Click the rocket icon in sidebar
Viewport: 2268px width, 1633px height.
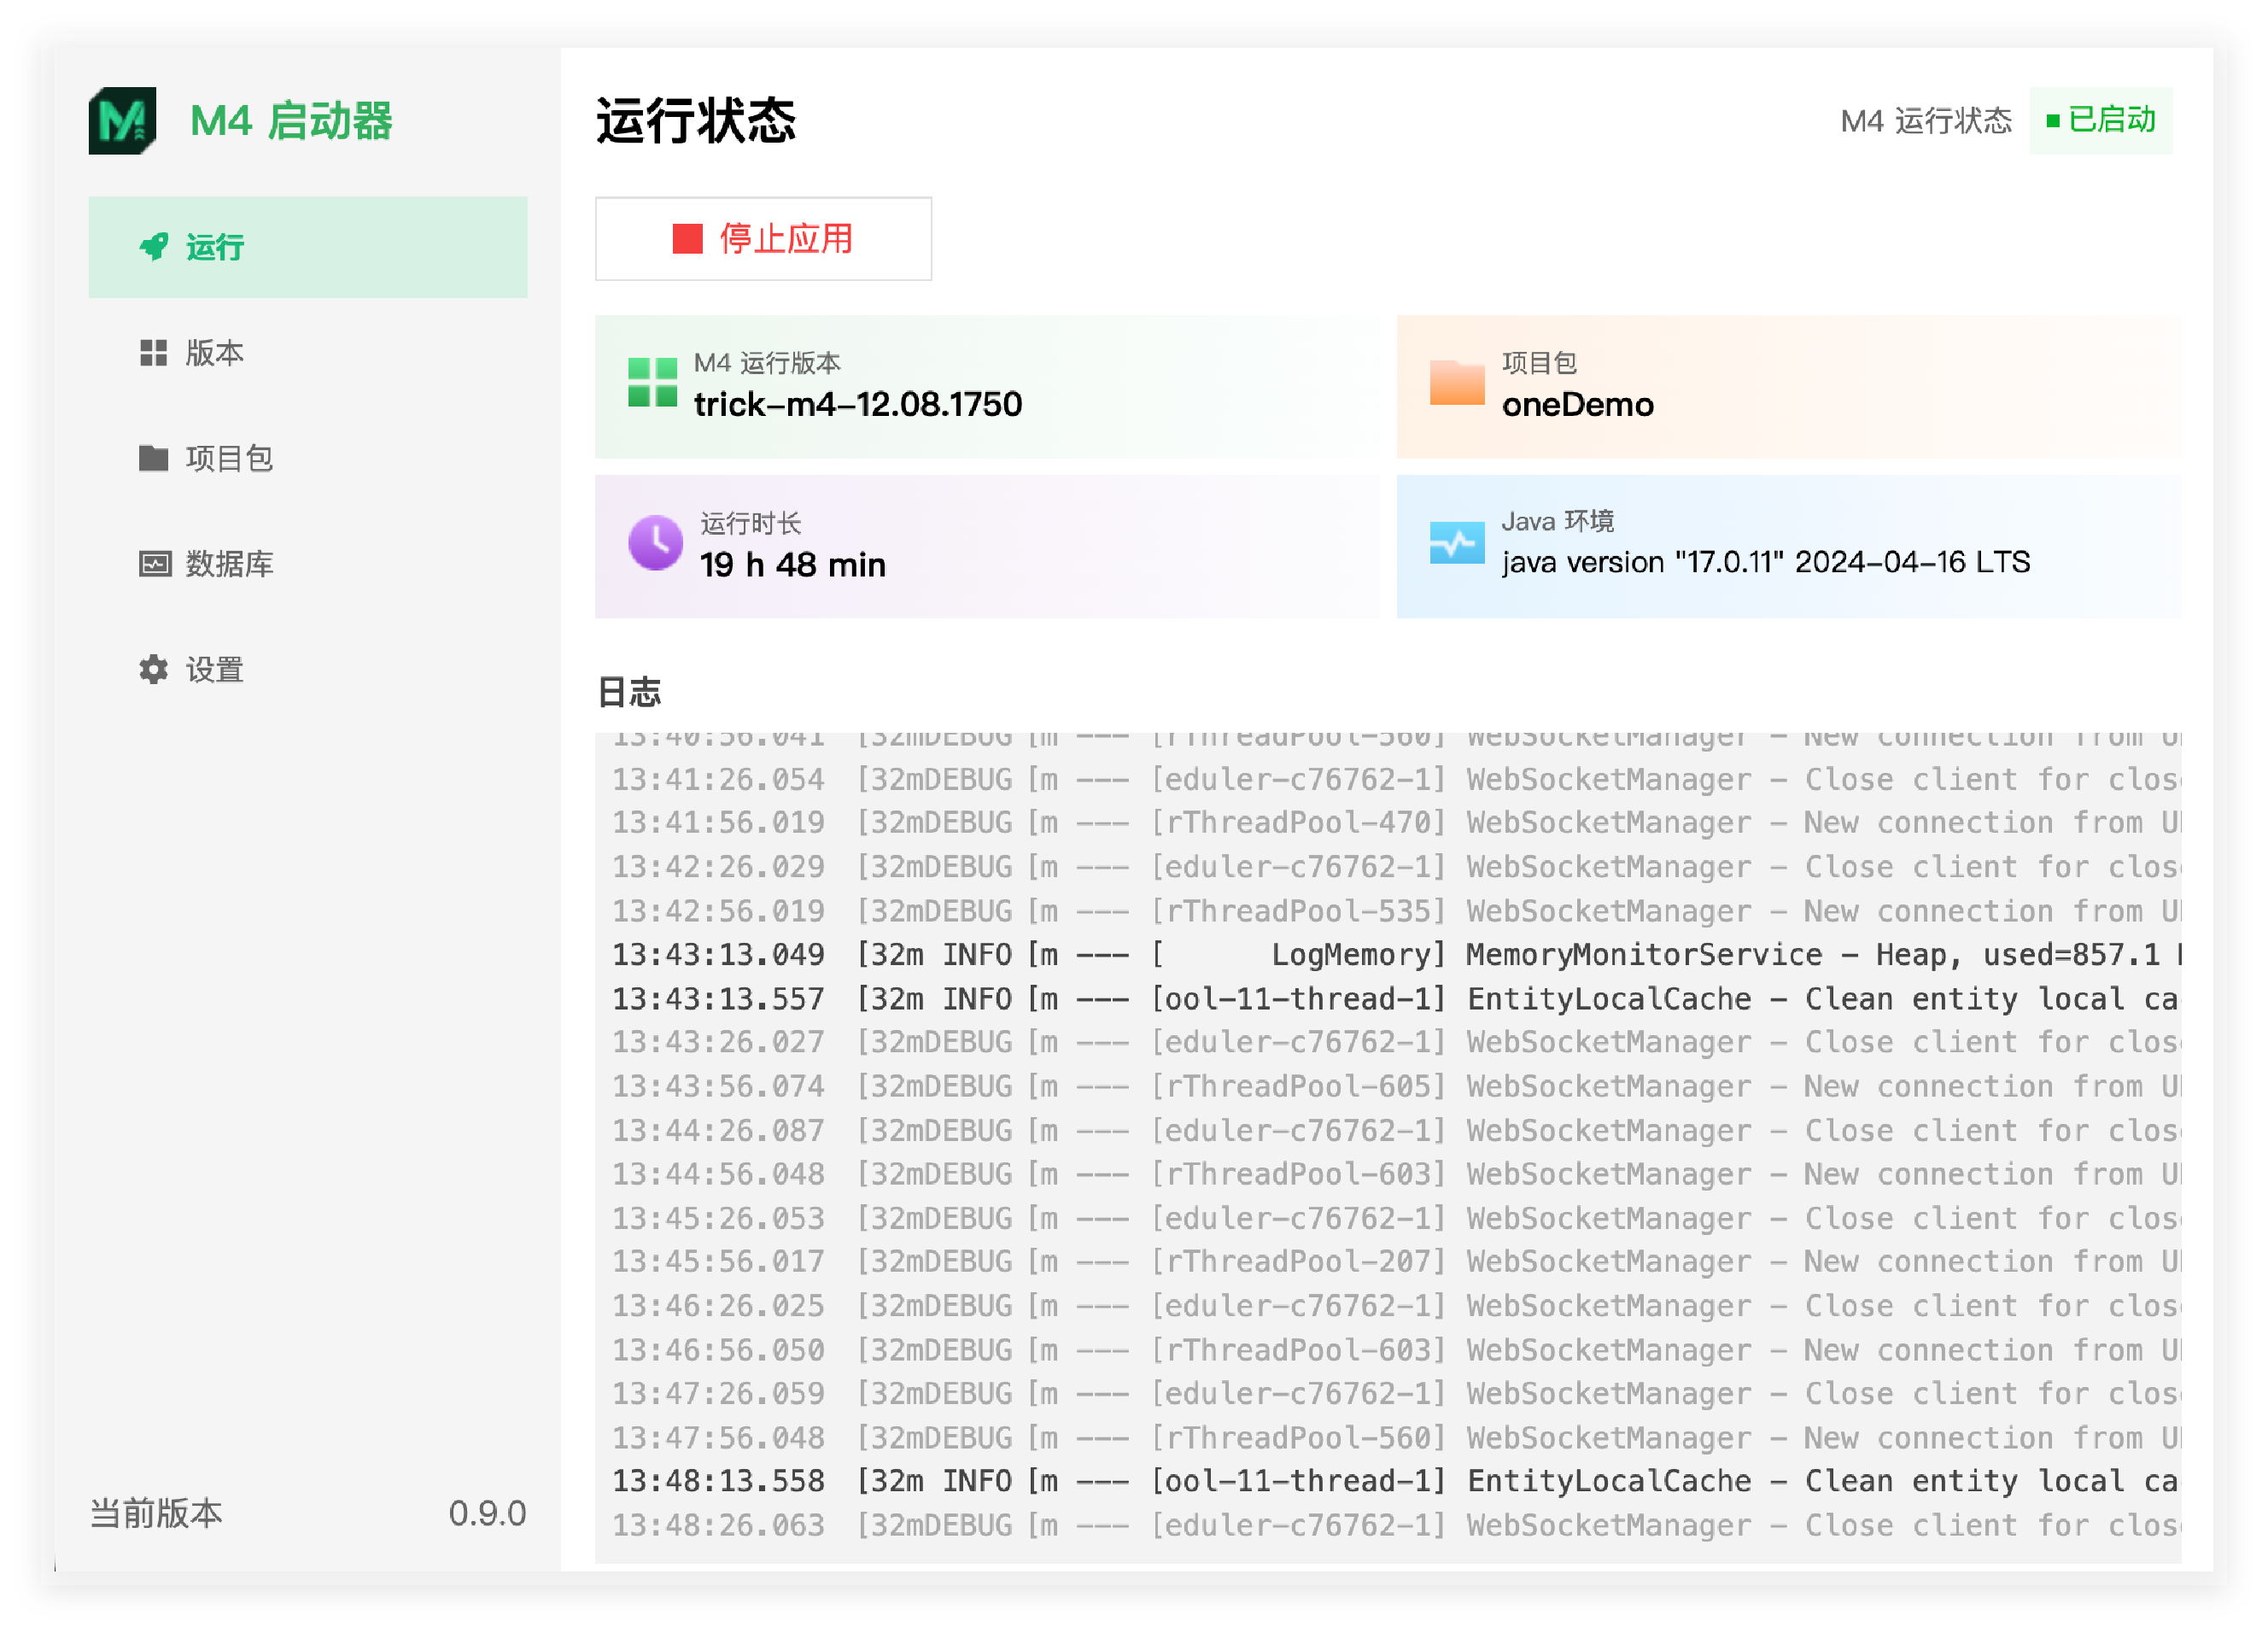point(153,246)
